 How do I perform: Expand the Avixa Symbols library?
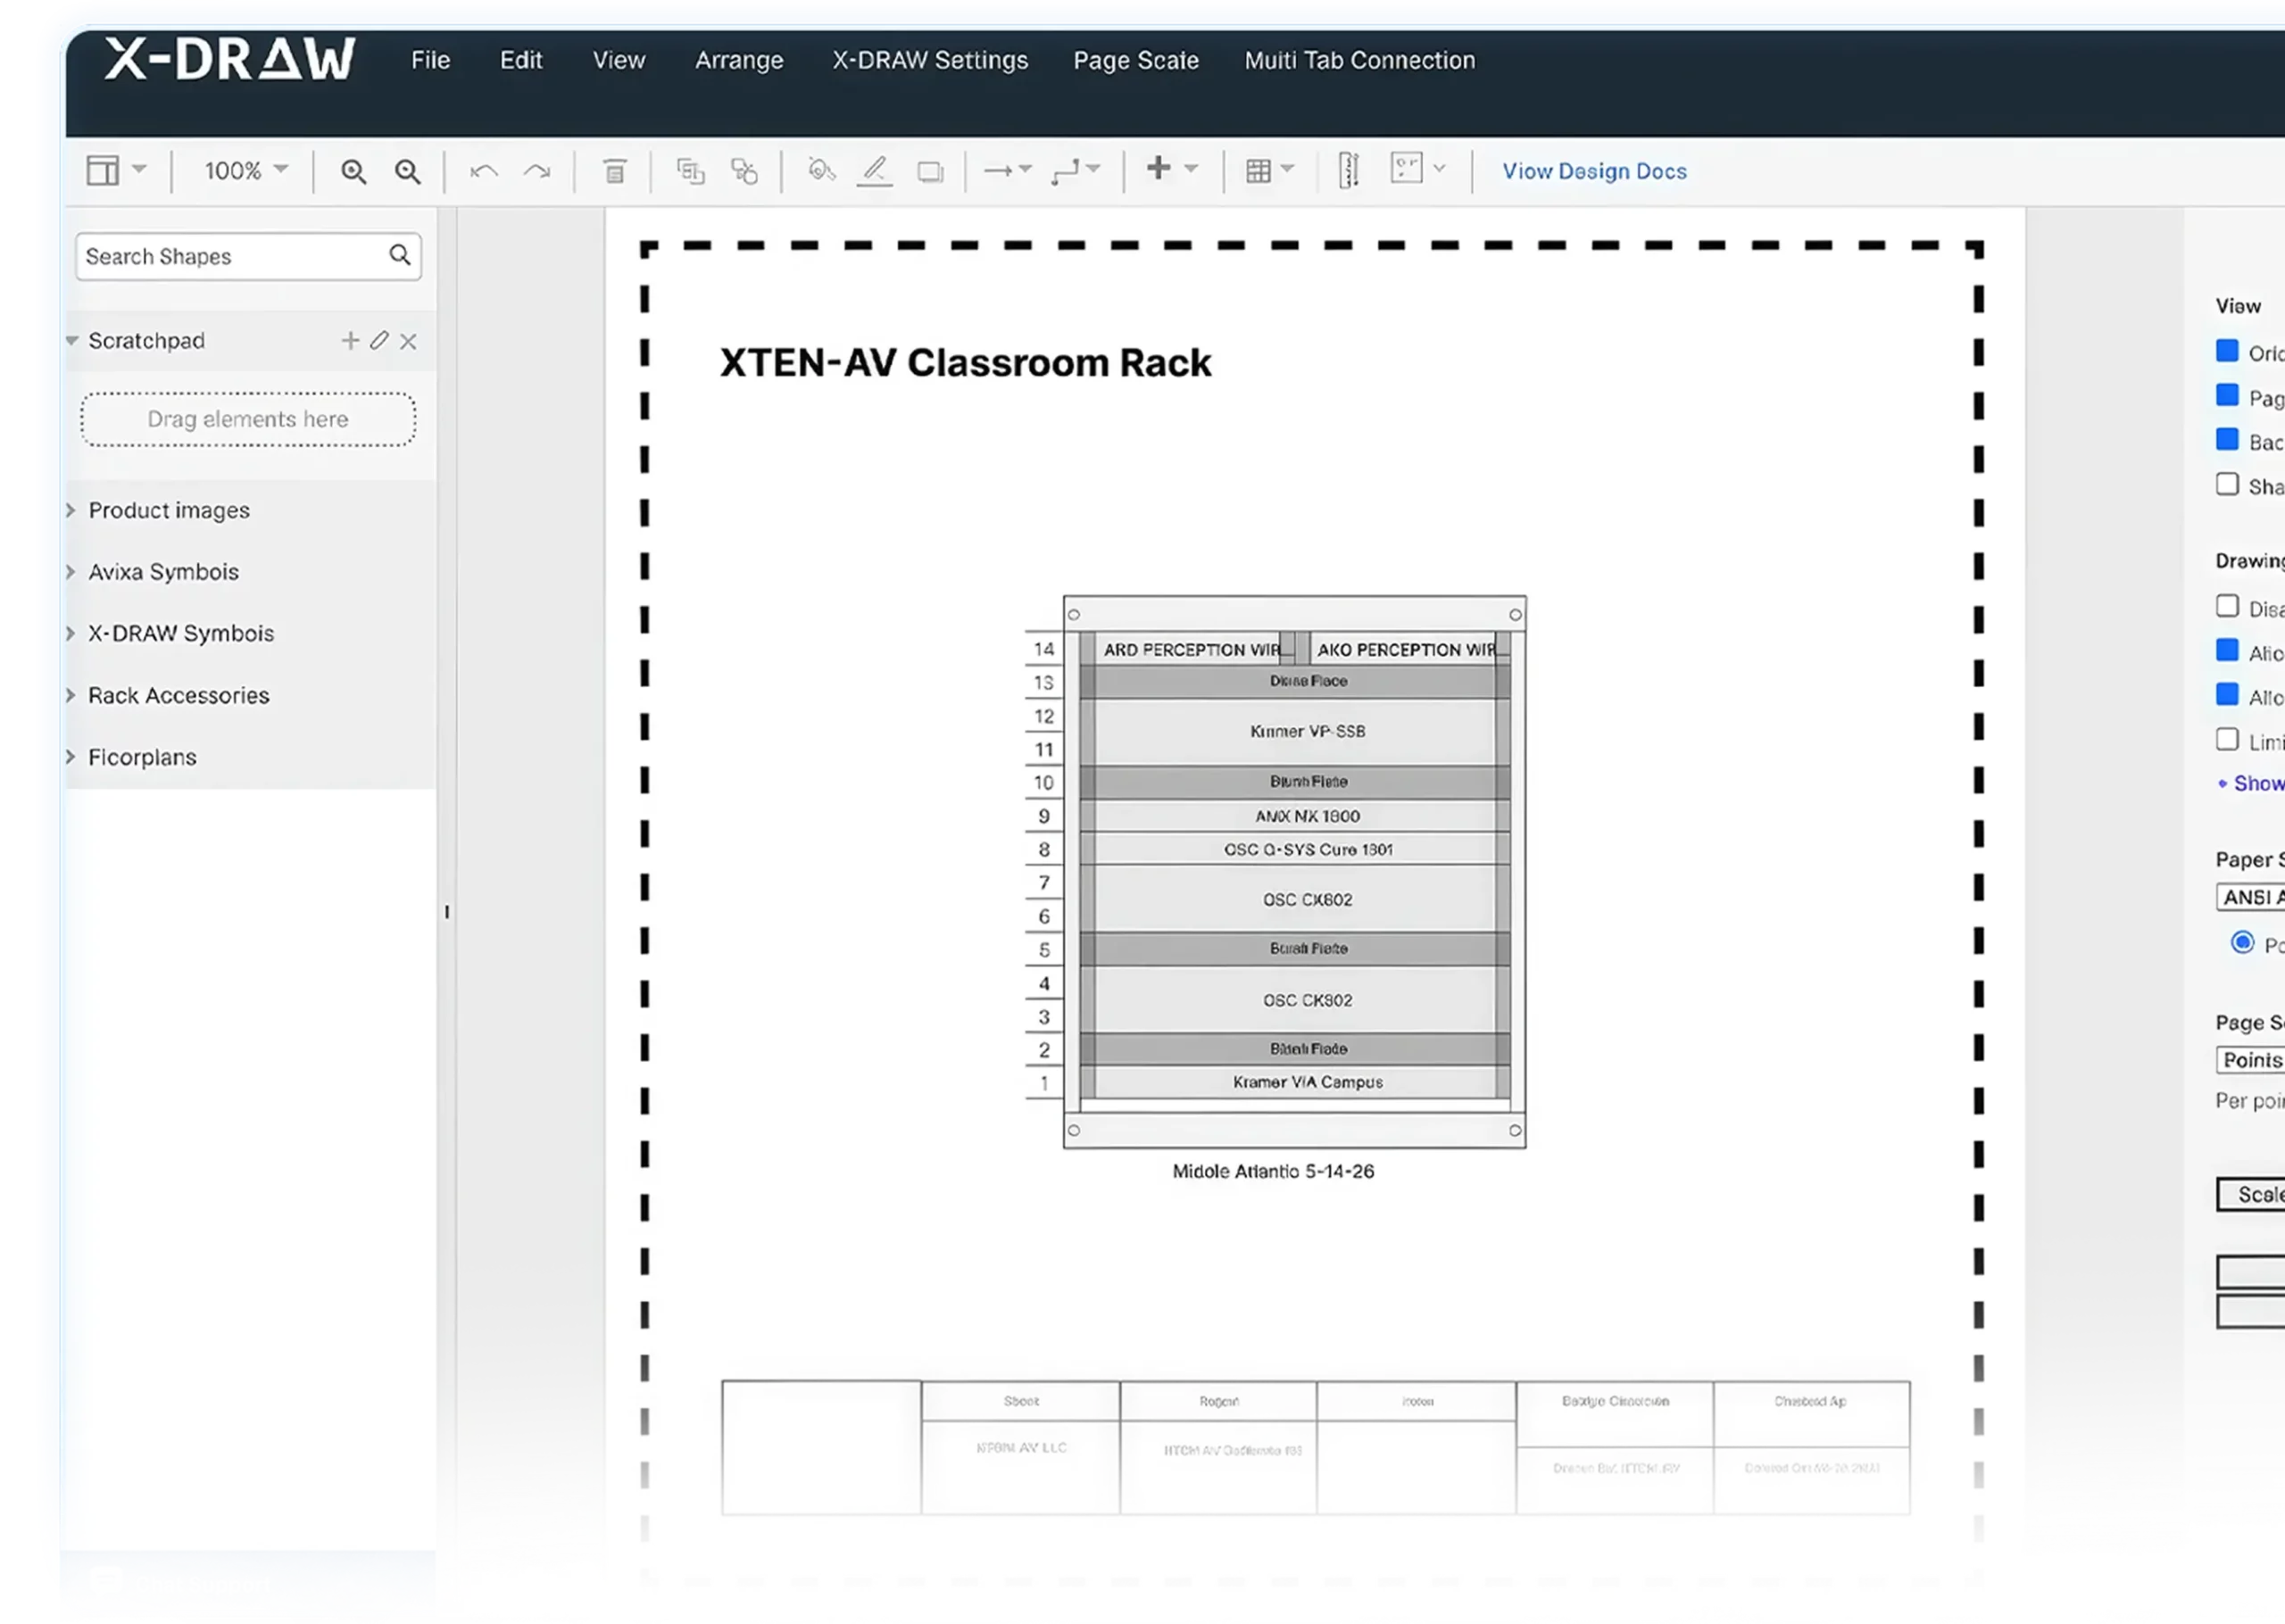click(163, 572)
